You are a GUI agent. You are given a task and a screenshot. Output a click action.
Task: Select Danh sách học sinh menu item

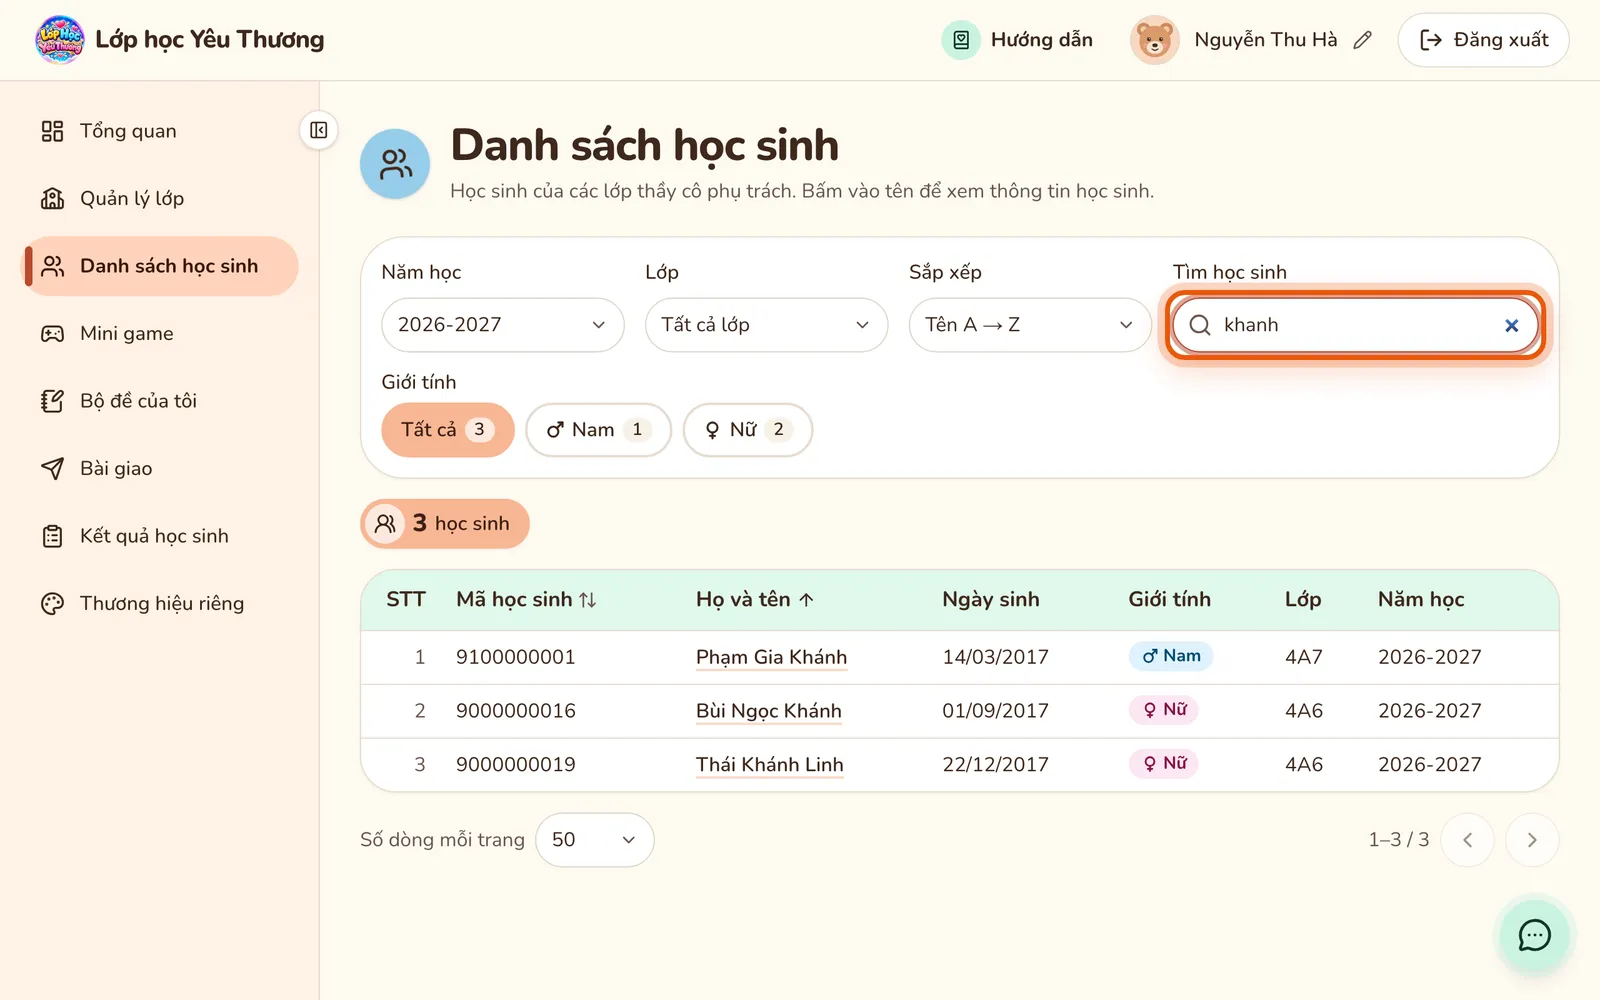(x=162, y=266)
